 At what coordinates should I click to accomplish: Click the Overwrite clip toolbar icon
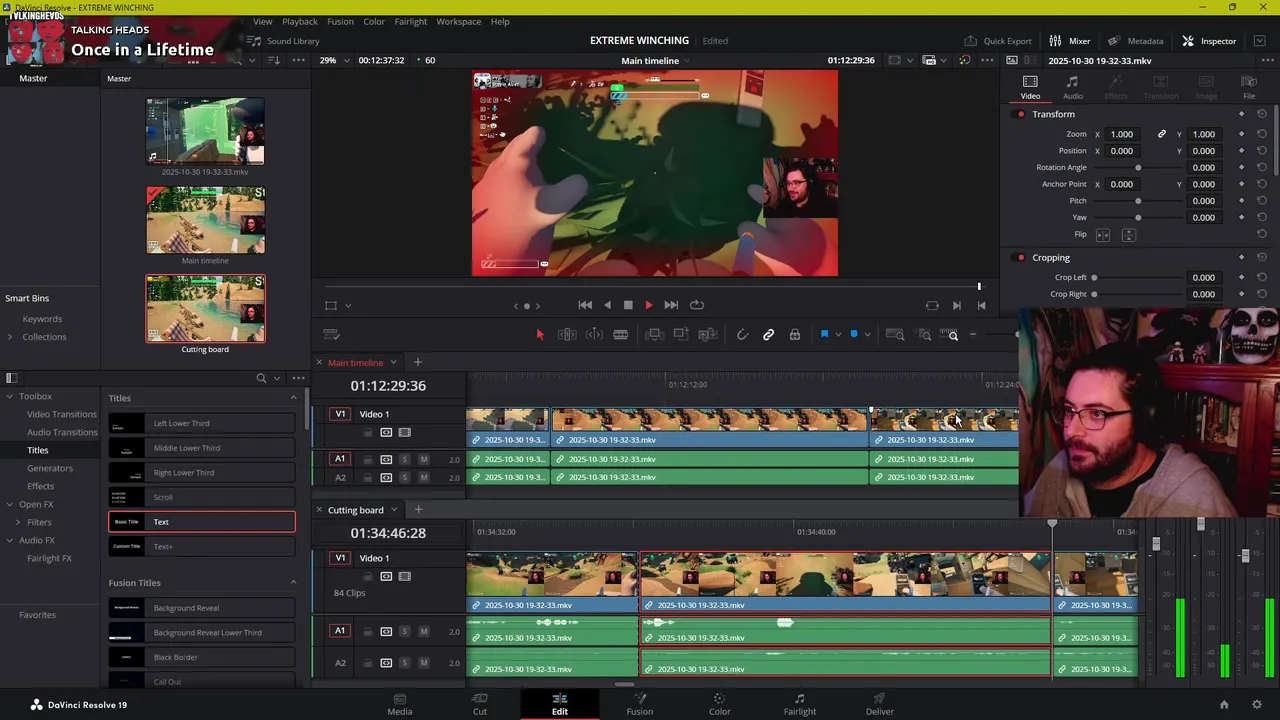[680, 335]
